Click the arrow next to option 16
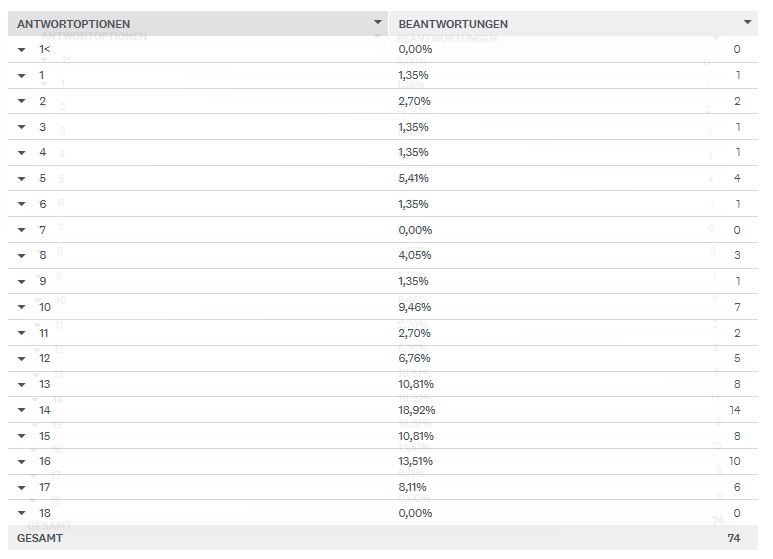Screen dimensions: 773x559 tap(22, 461)
